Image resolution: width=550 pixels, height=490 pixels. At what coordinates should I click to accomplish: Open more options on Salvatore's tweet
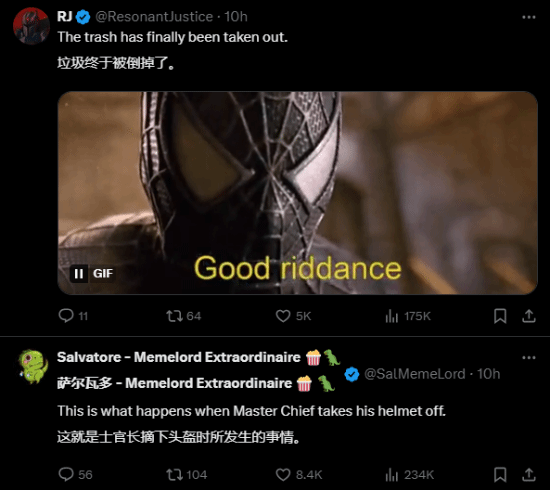pos(529,357)
